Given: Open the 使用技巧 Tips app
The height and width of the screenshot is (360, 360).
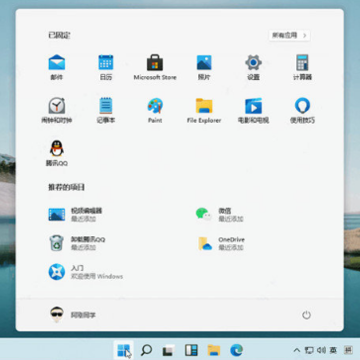Looking at the screenshot, I should pyautogui.click(x=302, y=110).
